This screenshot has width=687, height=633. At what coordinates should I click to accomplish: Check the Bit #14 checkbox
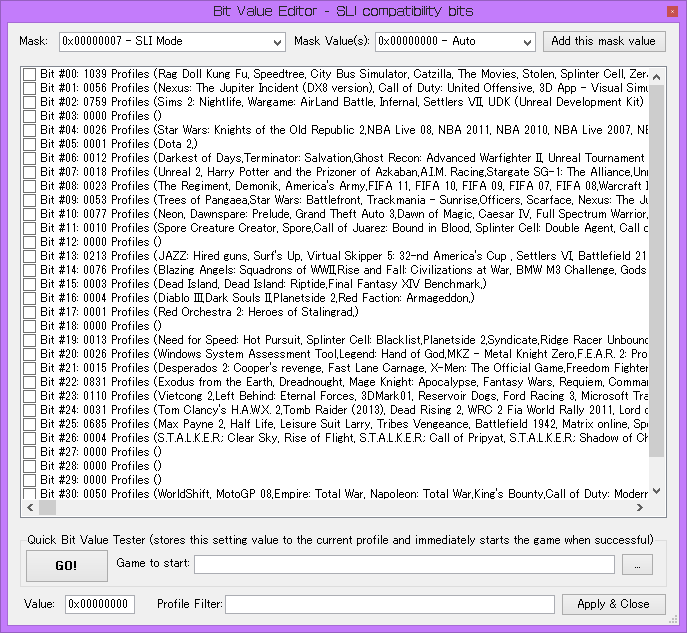(29, 270)
